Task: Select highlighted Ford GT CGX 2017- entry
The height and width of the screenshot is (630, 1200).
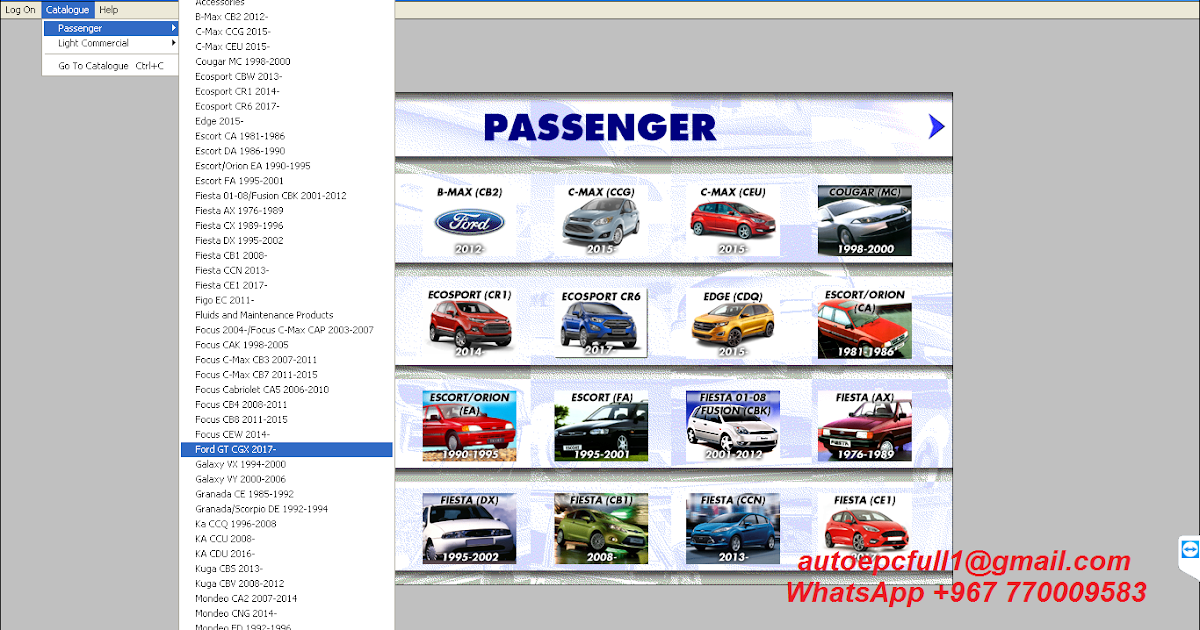Action: 287,450
